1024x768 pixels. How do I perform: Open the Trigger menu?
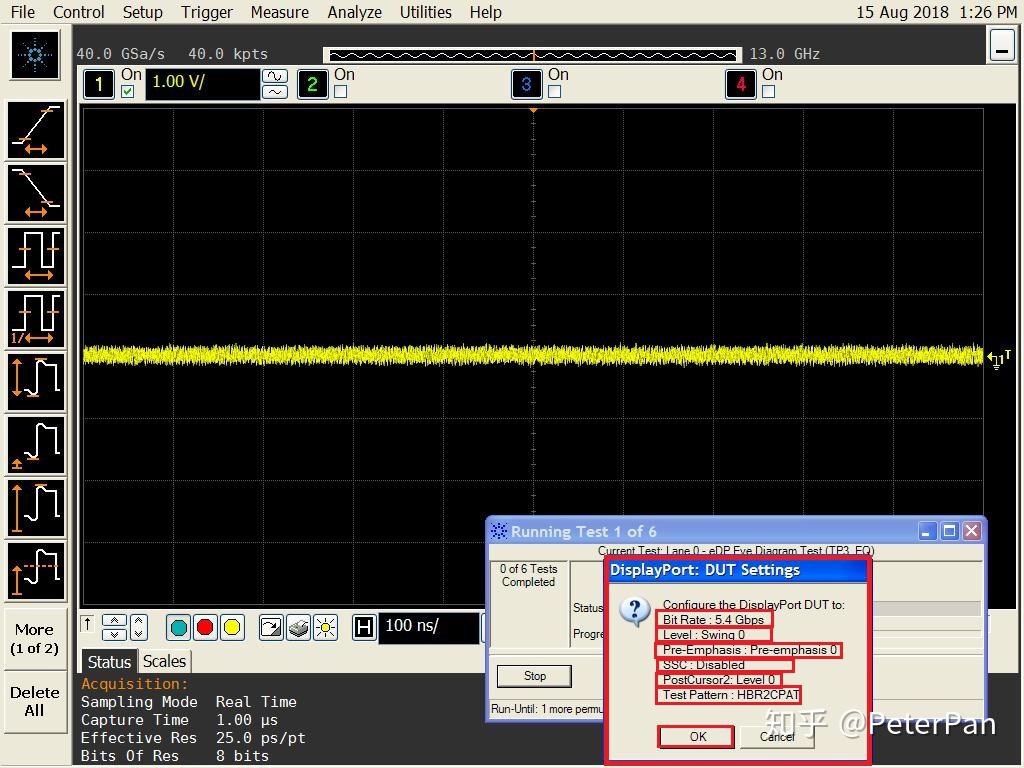pos(207,12)
